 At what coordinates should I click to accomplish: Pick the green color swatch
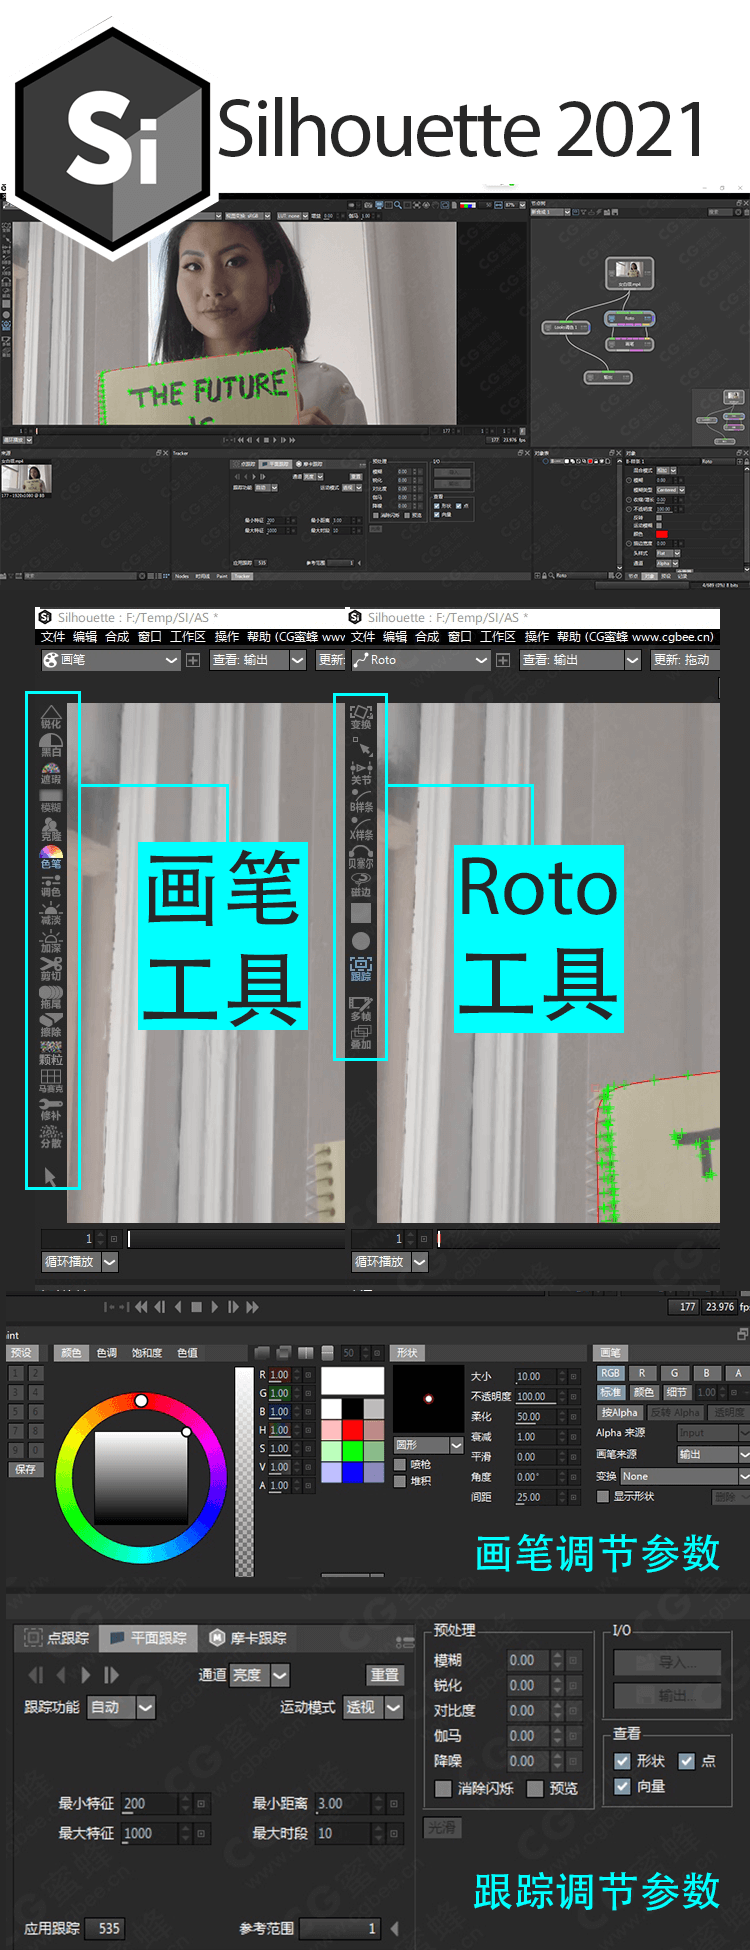click(x=353, y=1451)
